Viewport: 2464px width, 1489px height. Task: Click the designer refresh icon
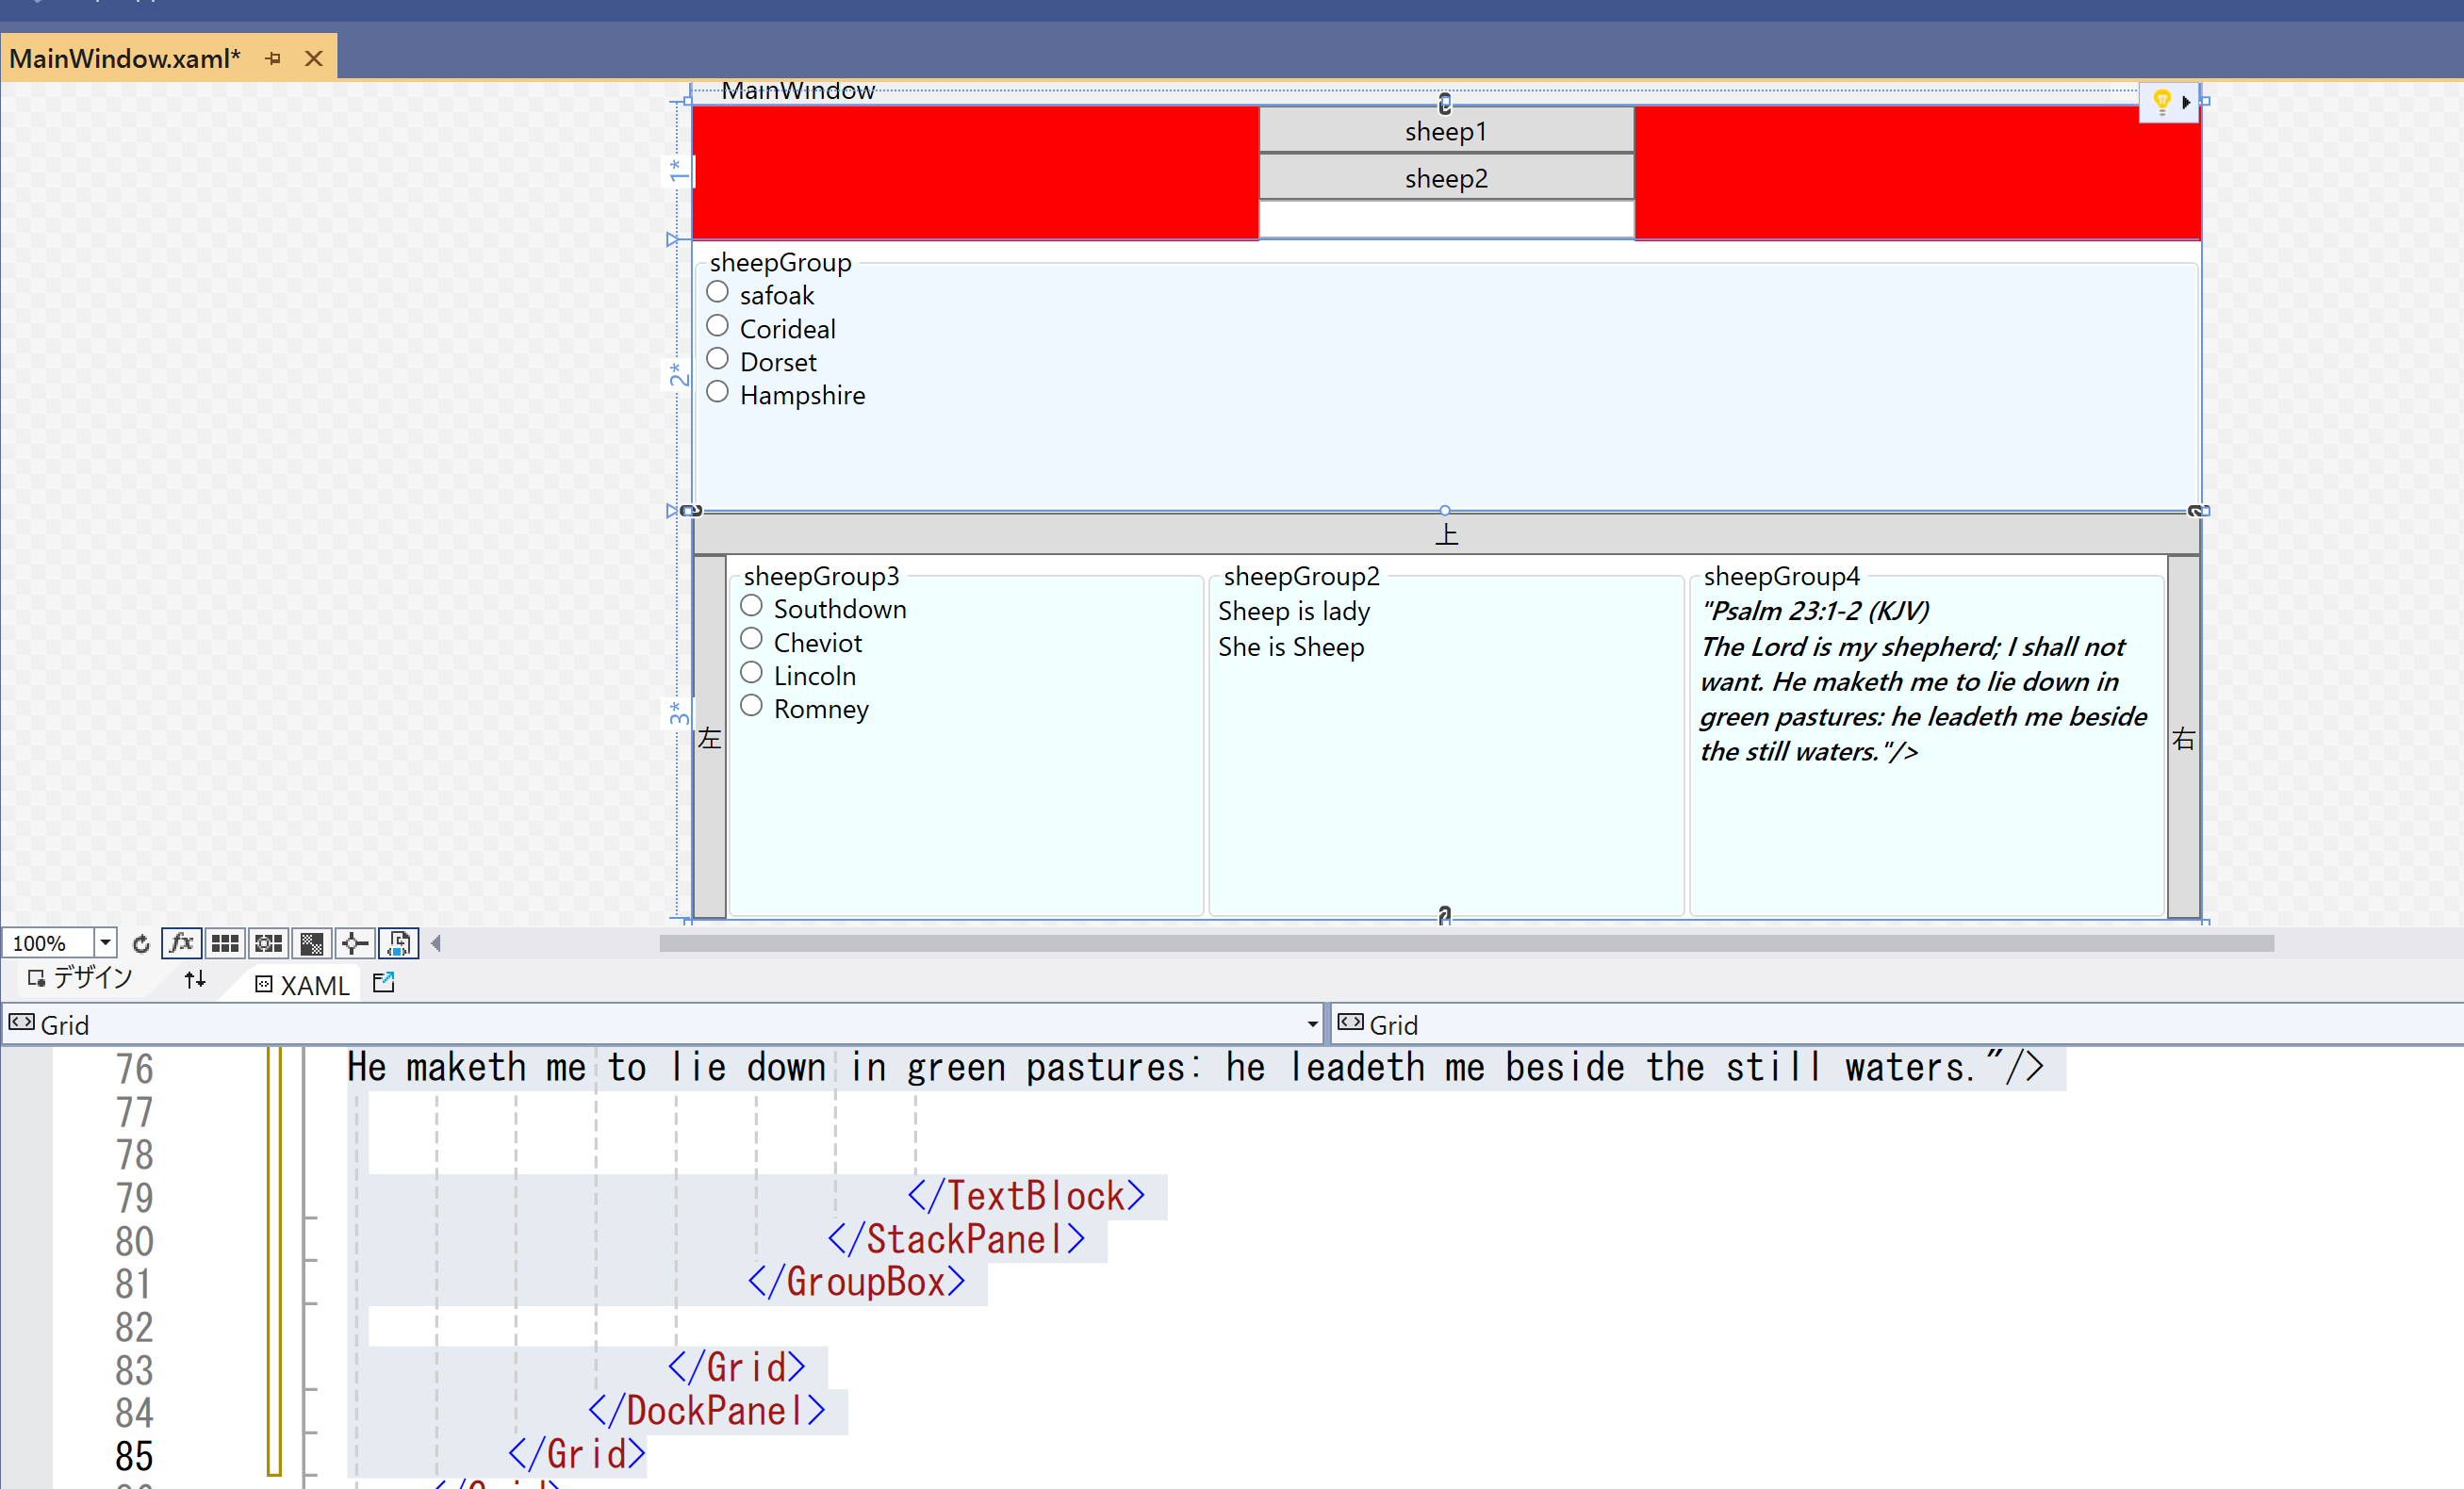click(x=141, y=943)
